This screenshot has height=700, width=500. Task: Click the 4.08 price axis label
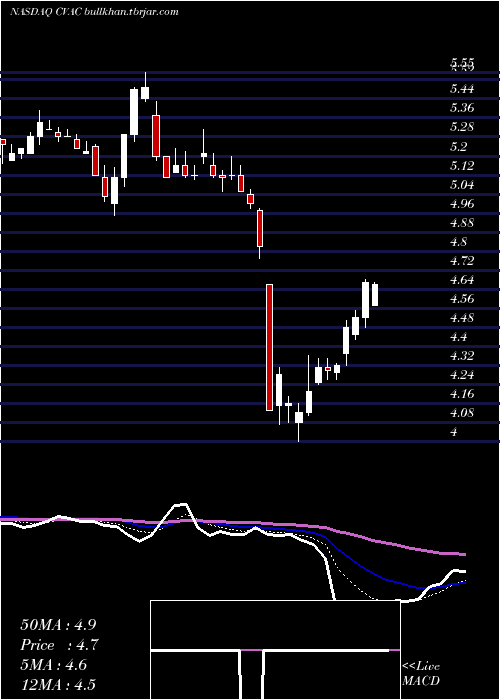tap(462, 413)
